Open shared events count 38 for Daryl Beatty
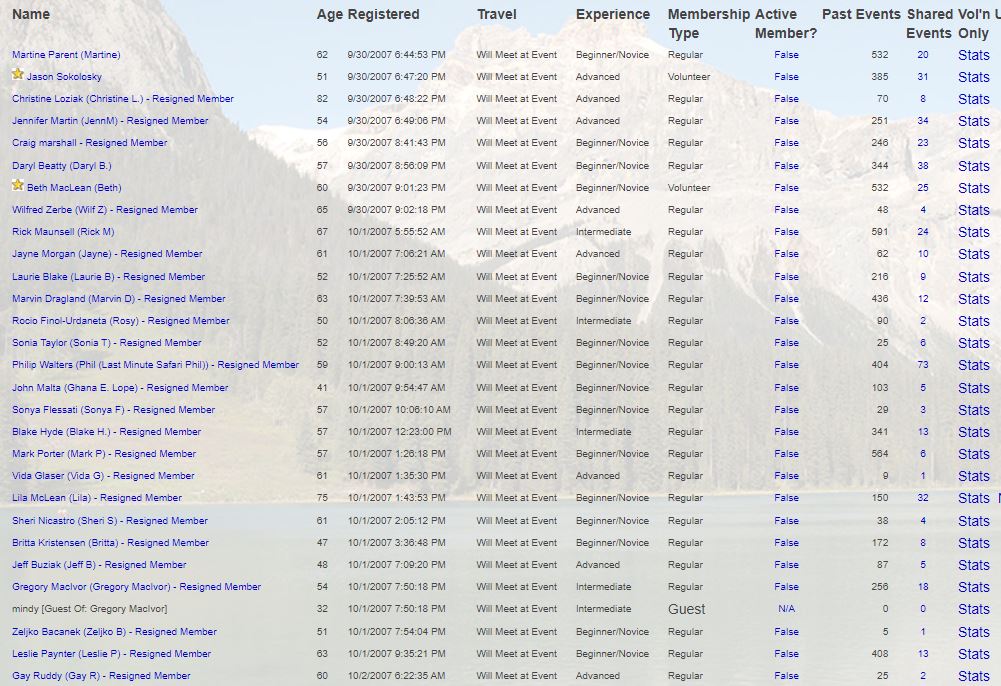1001x686 pixels. (x=922, y=166)
